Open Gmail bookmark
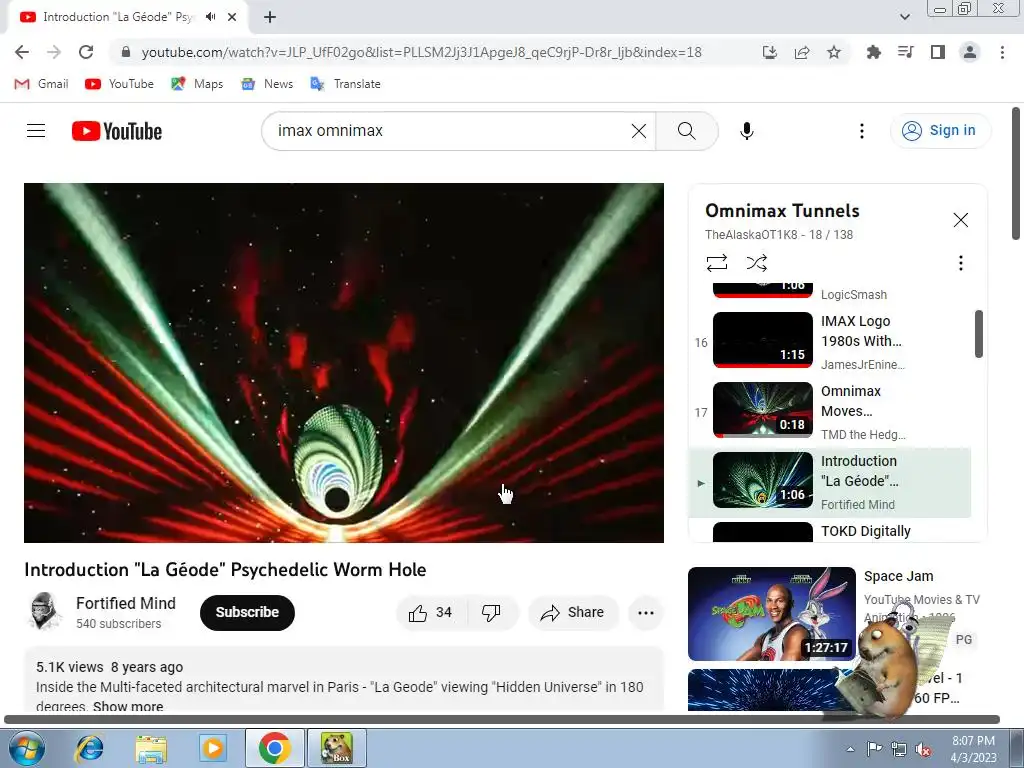This screenshot has height=768, width=1024. [41, 84]
